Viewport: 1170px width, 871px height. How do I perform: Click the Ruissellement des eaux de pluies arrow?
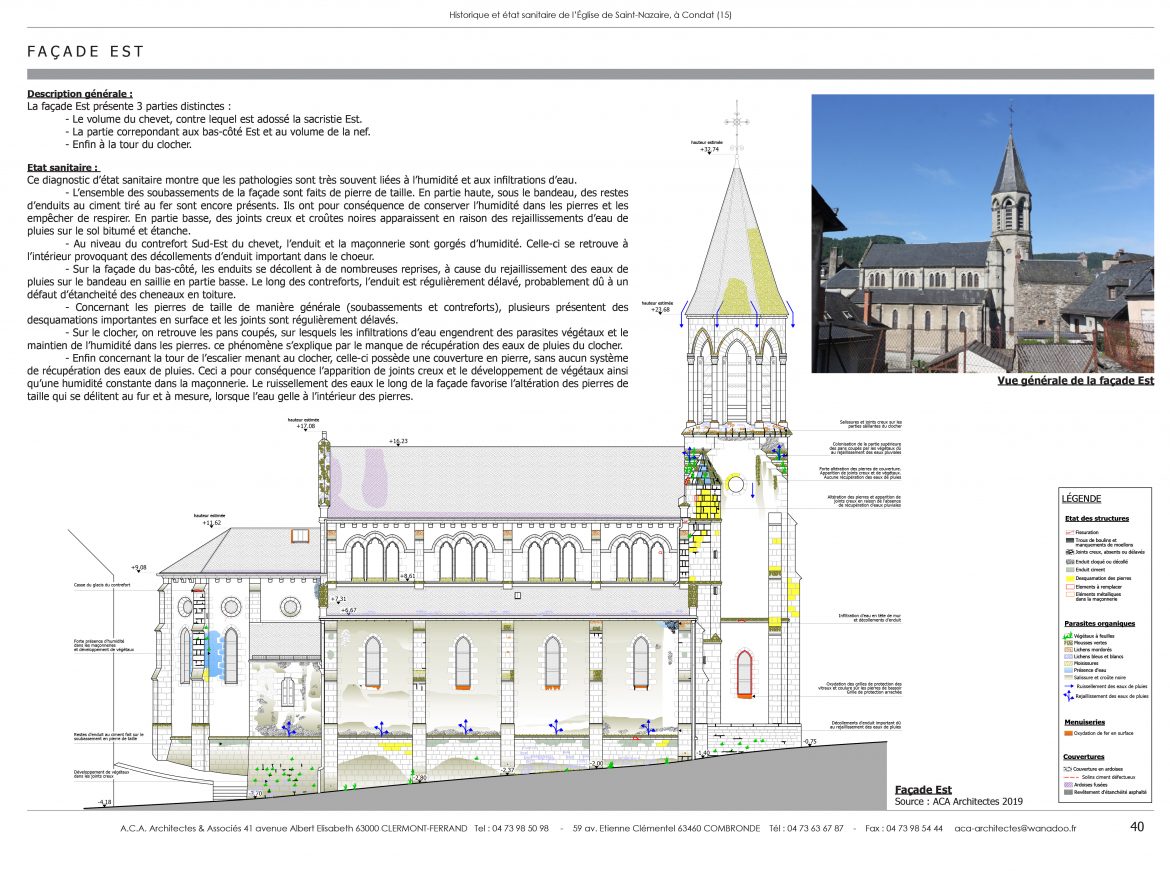click(x=1069, y=685)
